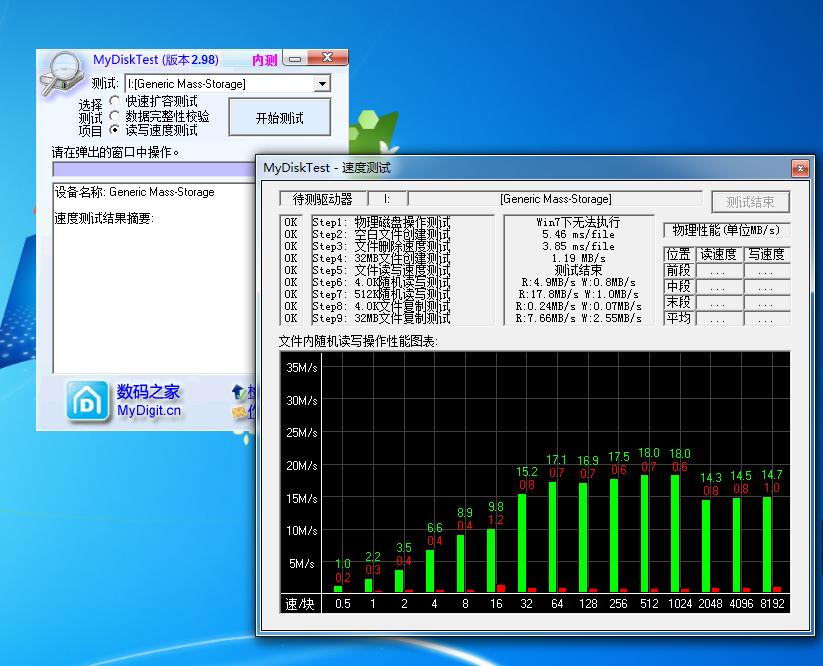
Task: Choose the 读写速度测试 radio option
Action: click(x=115, y=130)
